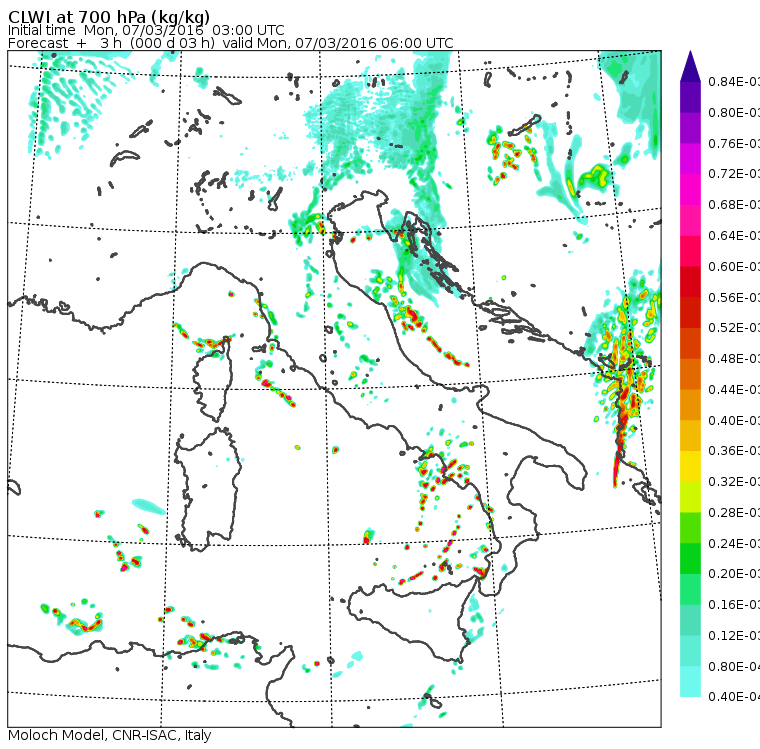Click the 0.48E-03 colorbar label
Screen dimensions: 760x749
pyautogui.click(x=734, y=359)
